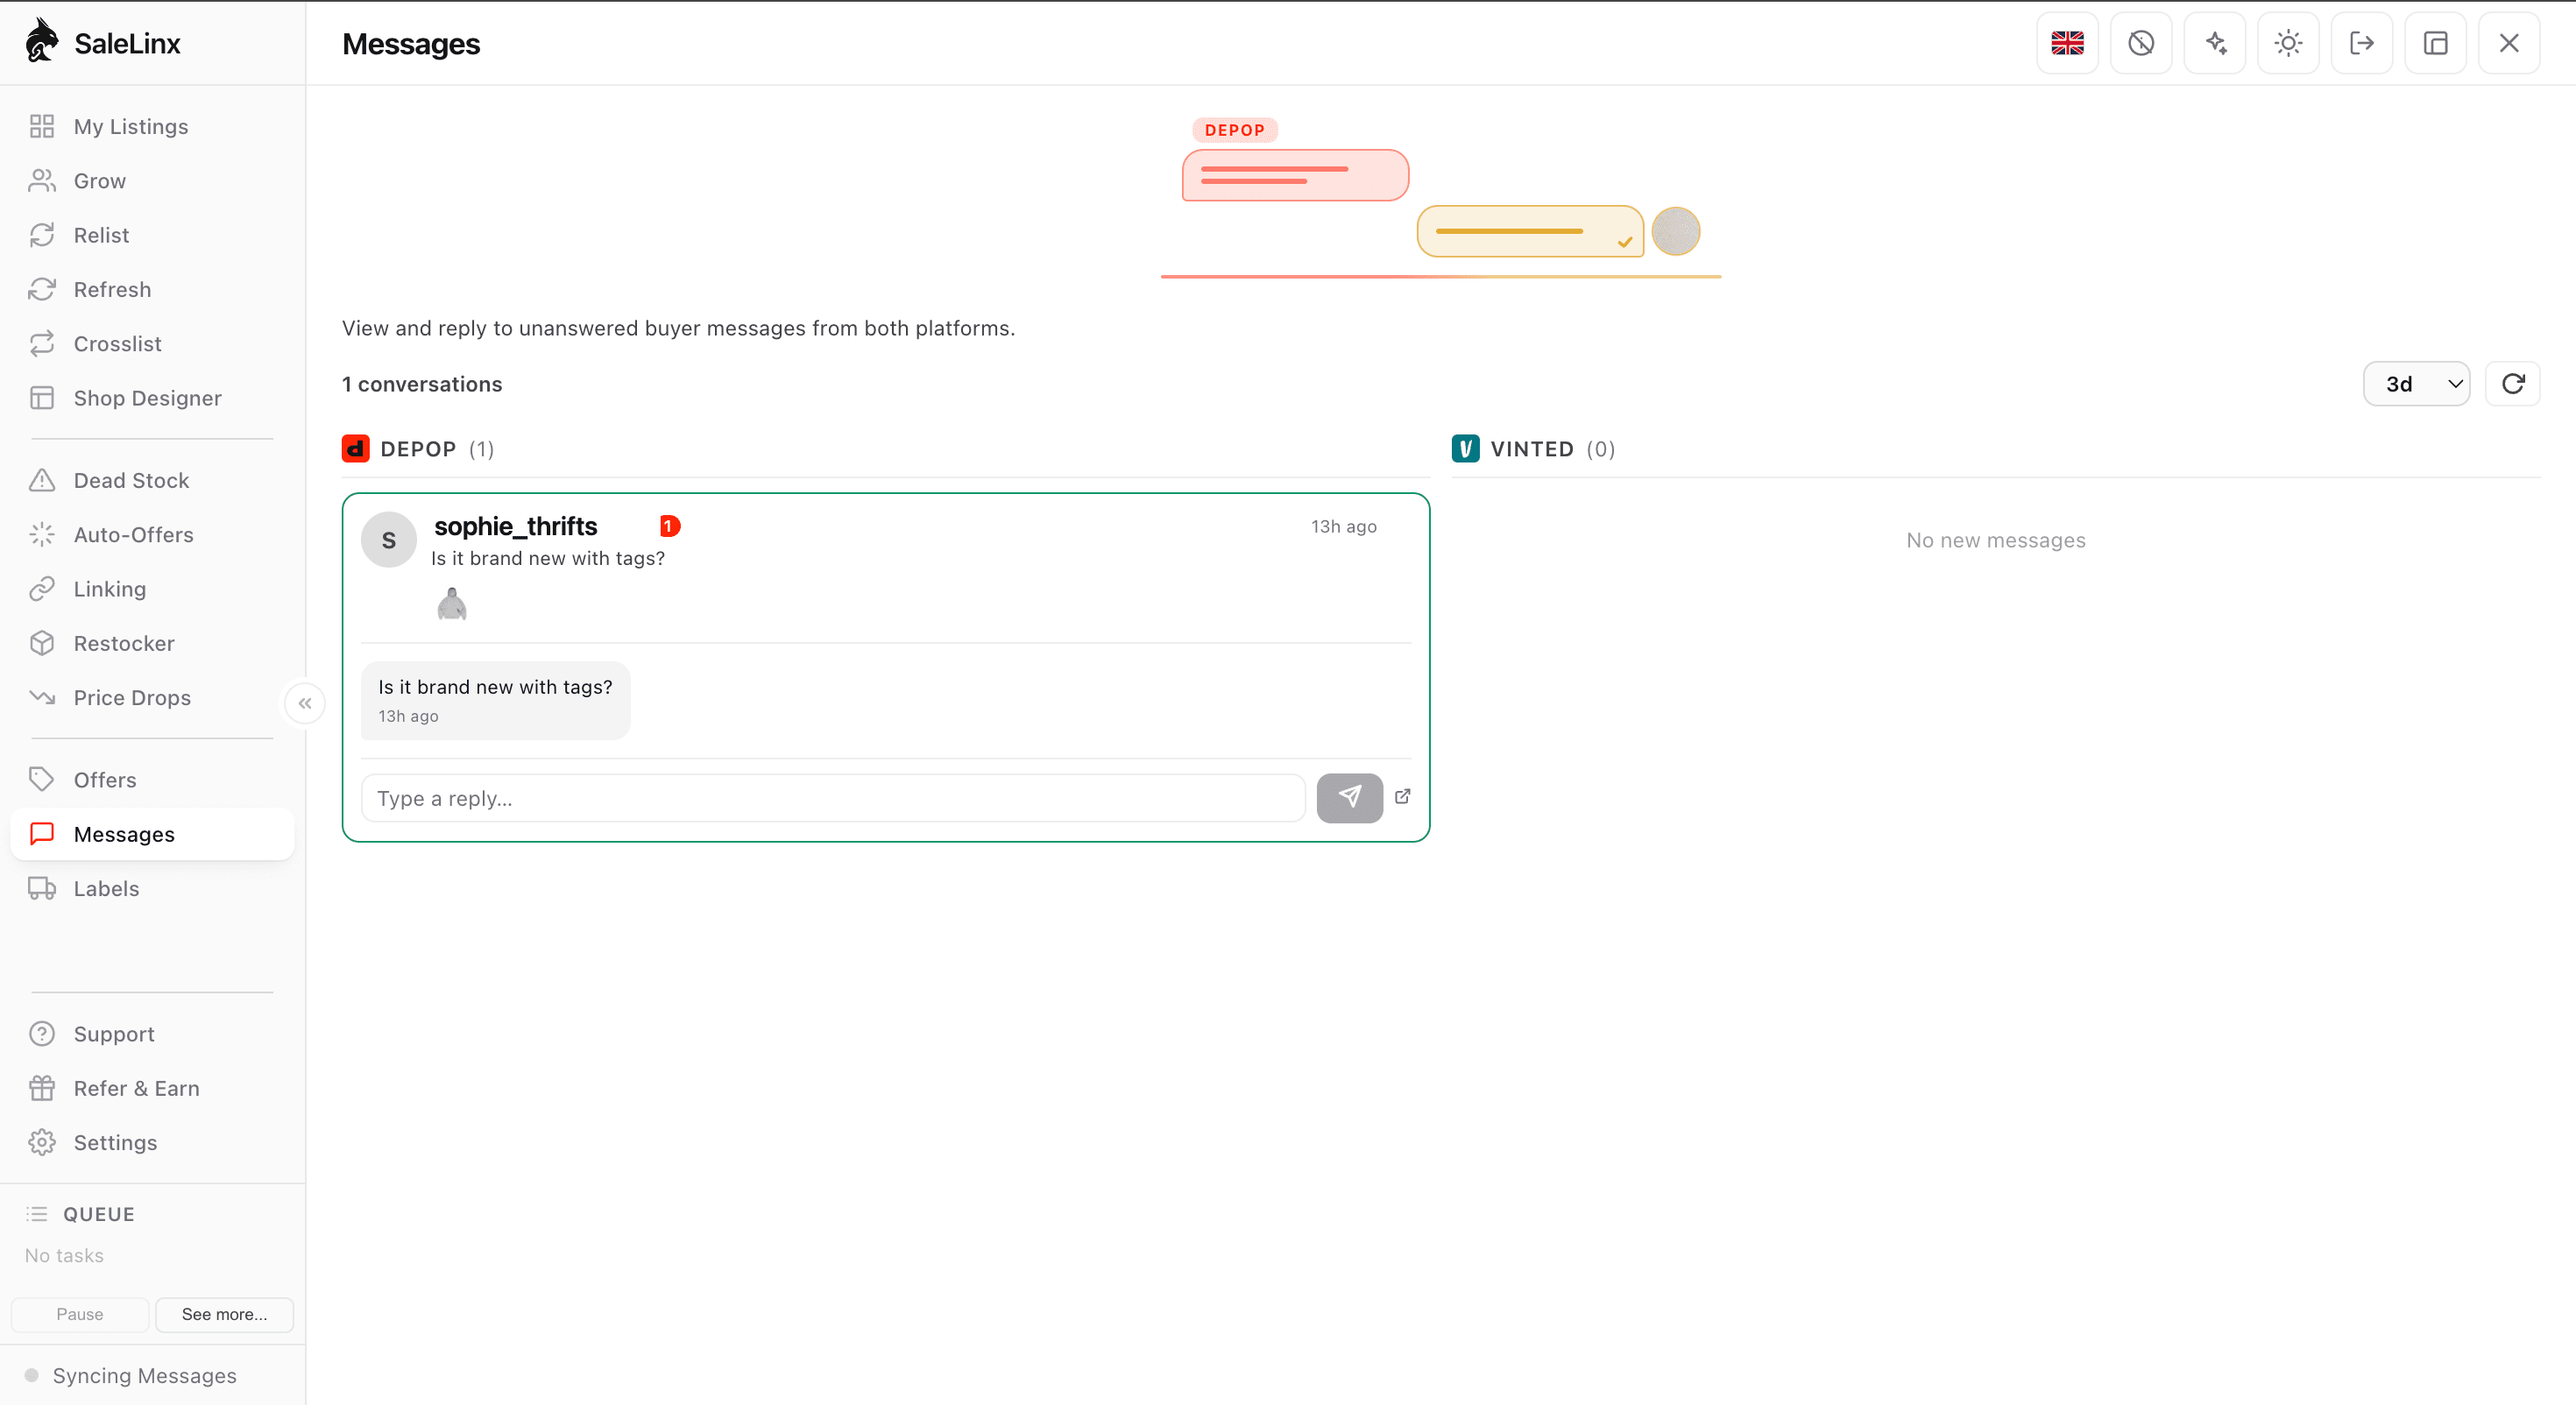
Task: Open Restocker page
Action: (x=152, y=643)
